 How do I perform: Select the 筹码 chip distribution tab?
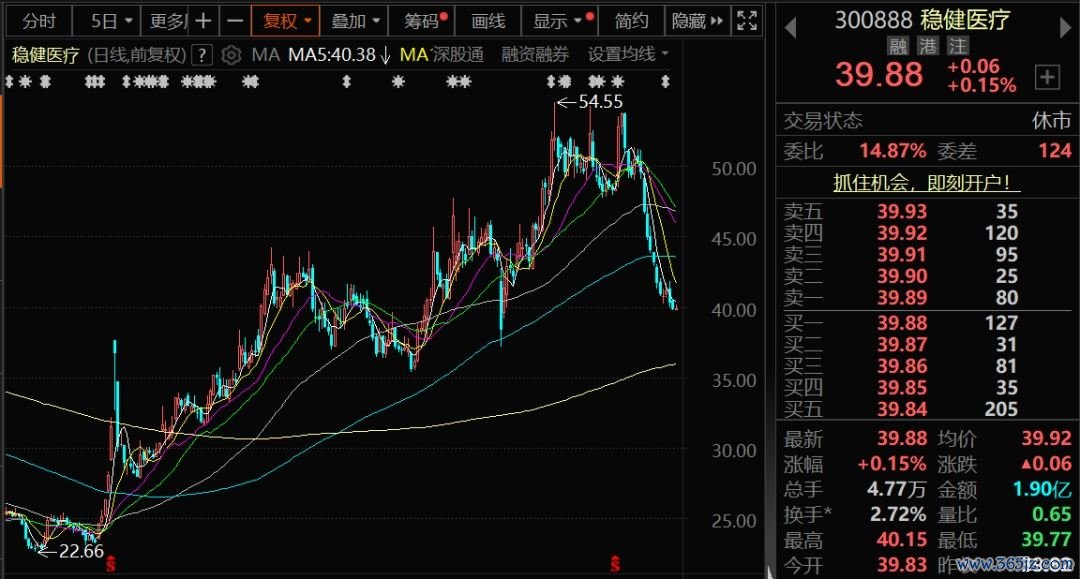click(425, 21)
